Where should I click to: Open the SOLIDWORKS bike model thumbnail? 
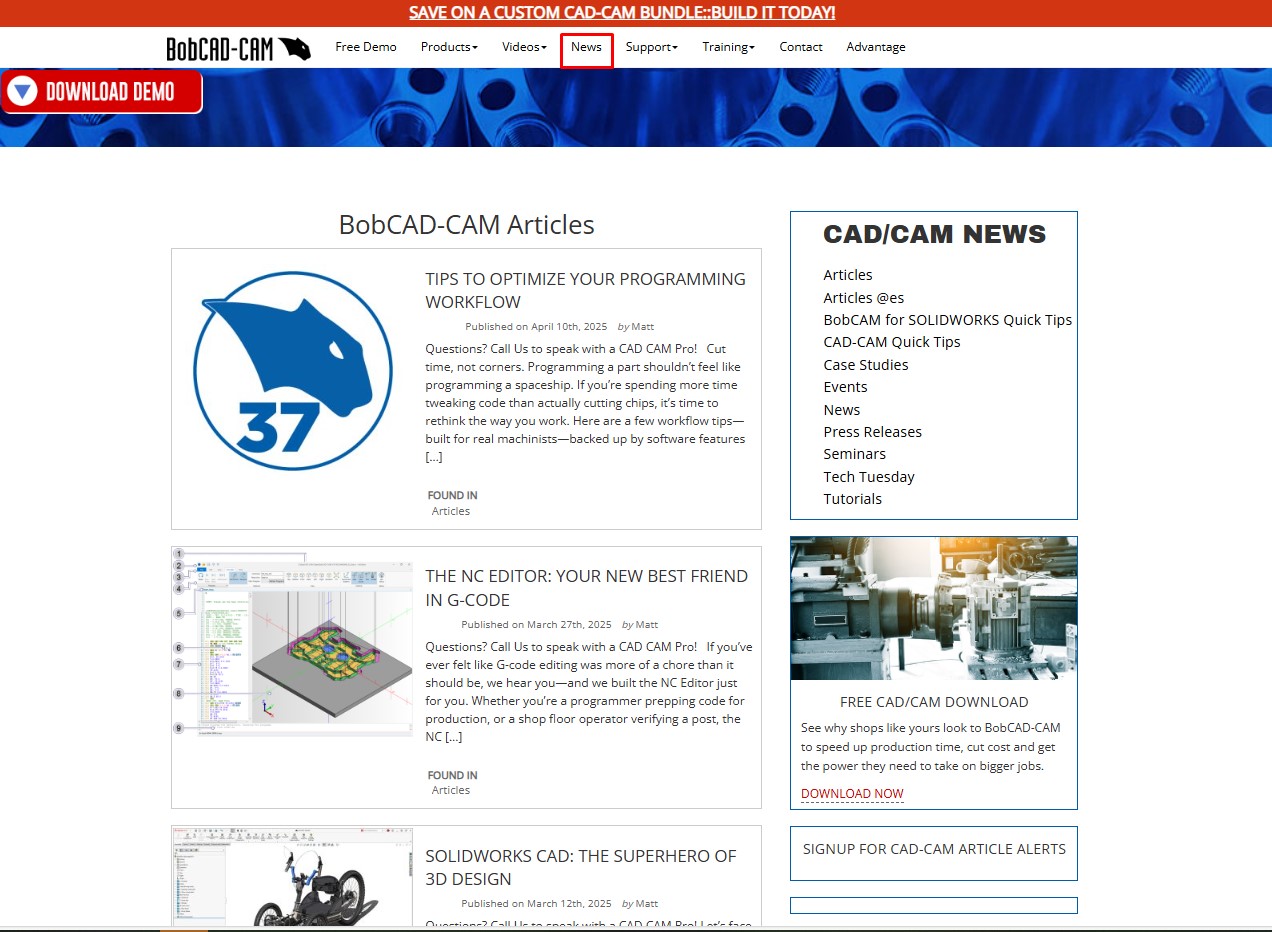click(293, 876)
